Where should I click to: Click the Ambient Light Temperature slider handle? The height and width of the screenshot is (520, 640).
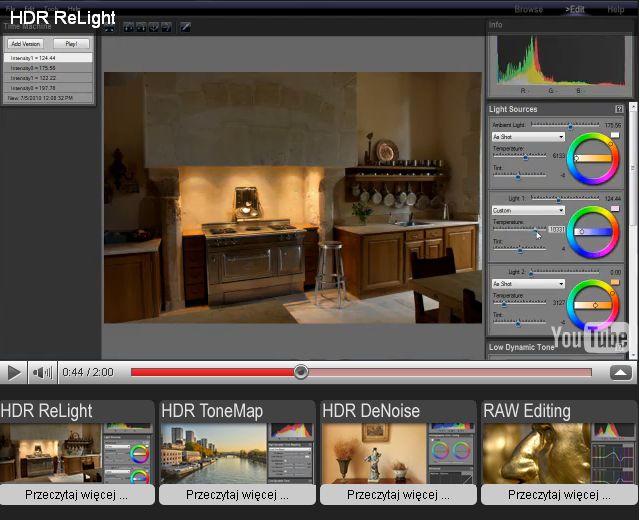point(526,157)
